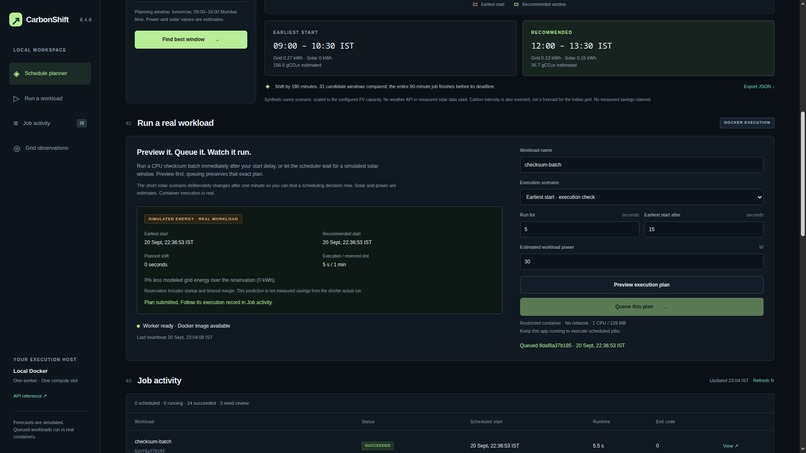This screenshot has width=806, height=453.
Task: Click the plan submitted confirmation text
Action: (208, 302)
